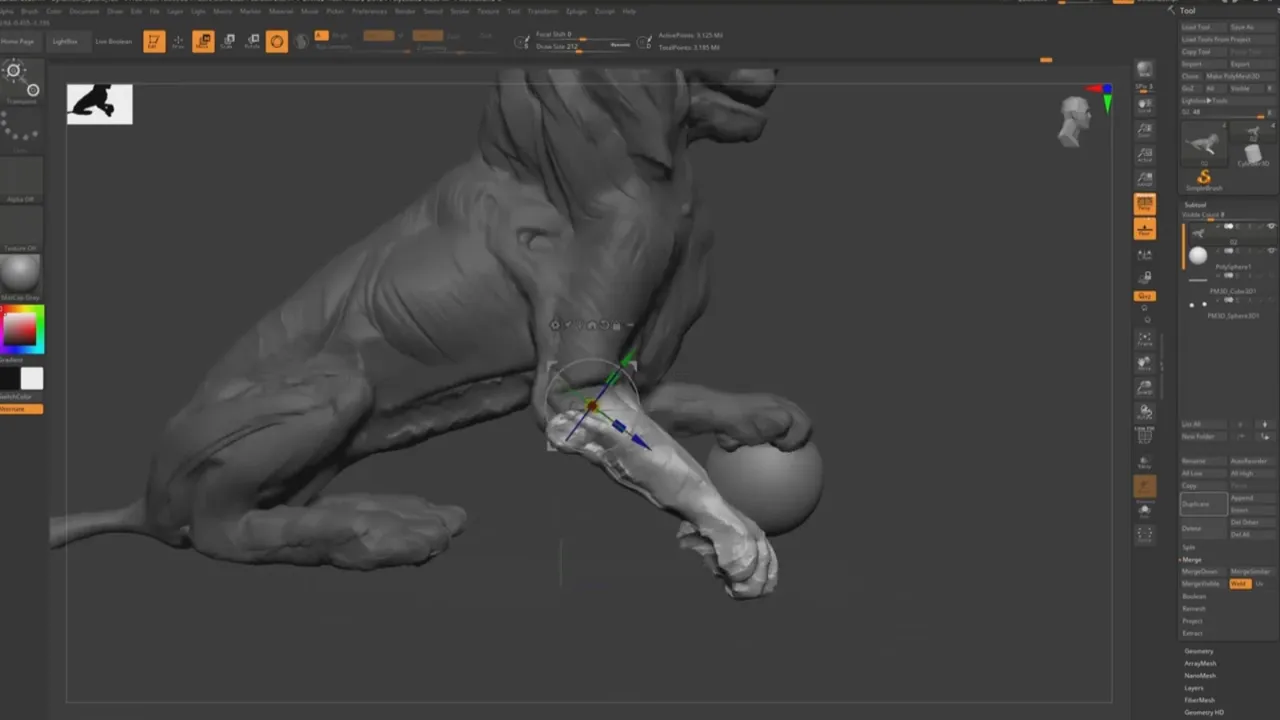
Task: Toggle the Gizmo 3D circle icon
Action: coord(277,41)
